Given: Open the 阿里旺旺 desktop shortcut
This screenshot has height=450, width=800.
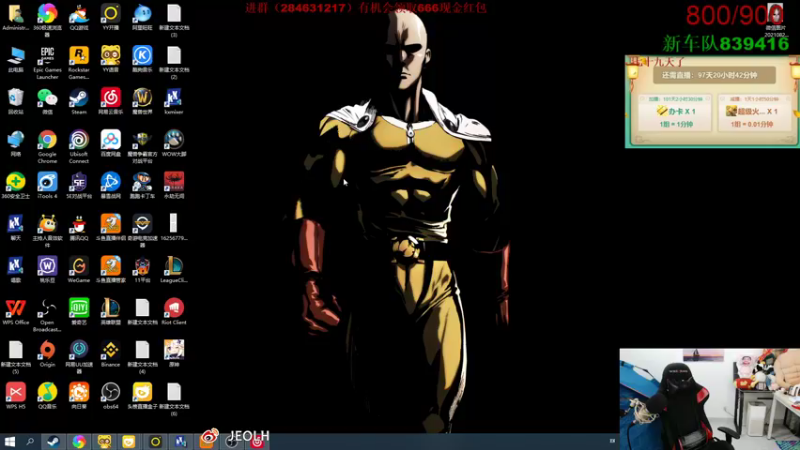Looking at the screenshot, I should (142, 17).
